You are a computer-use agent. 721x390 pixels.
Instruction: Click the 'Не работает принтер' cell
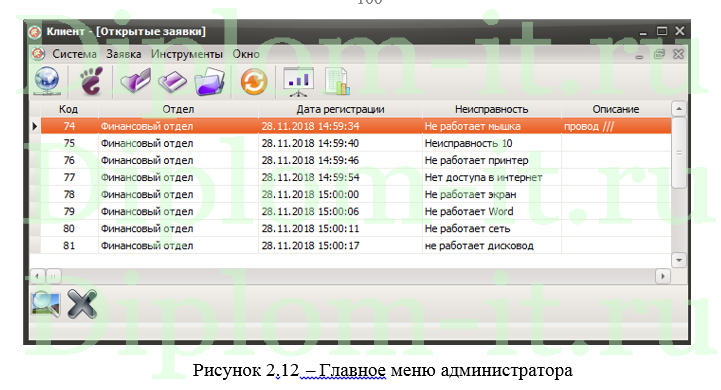492,160
